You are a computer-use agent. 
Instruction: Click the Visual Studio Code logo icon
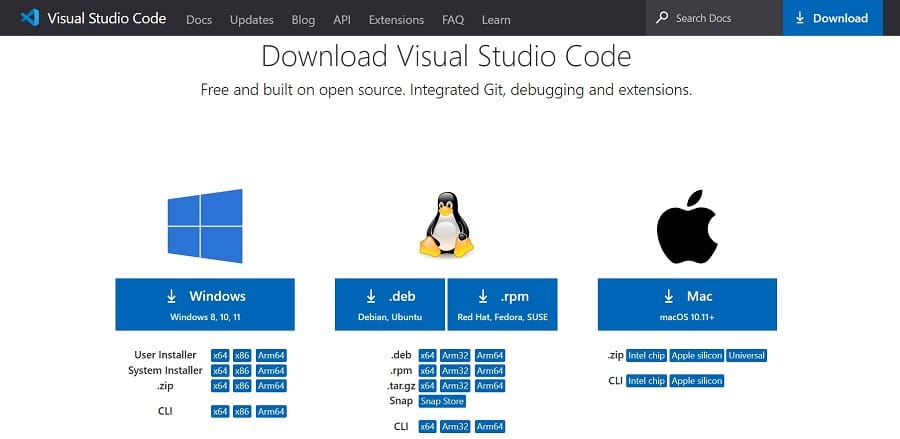(x=30, y=18)
